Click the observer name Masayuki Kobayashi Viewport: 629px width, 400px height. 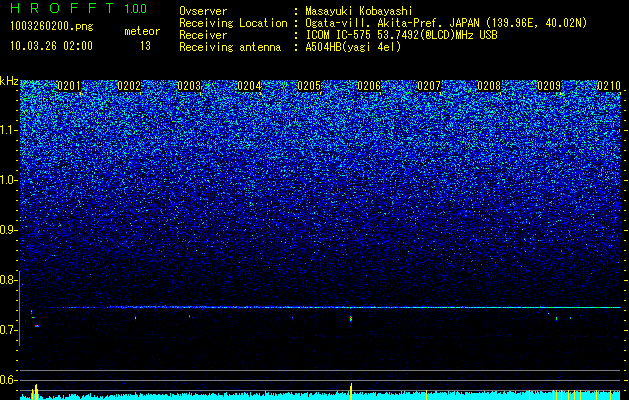[359, 12]
